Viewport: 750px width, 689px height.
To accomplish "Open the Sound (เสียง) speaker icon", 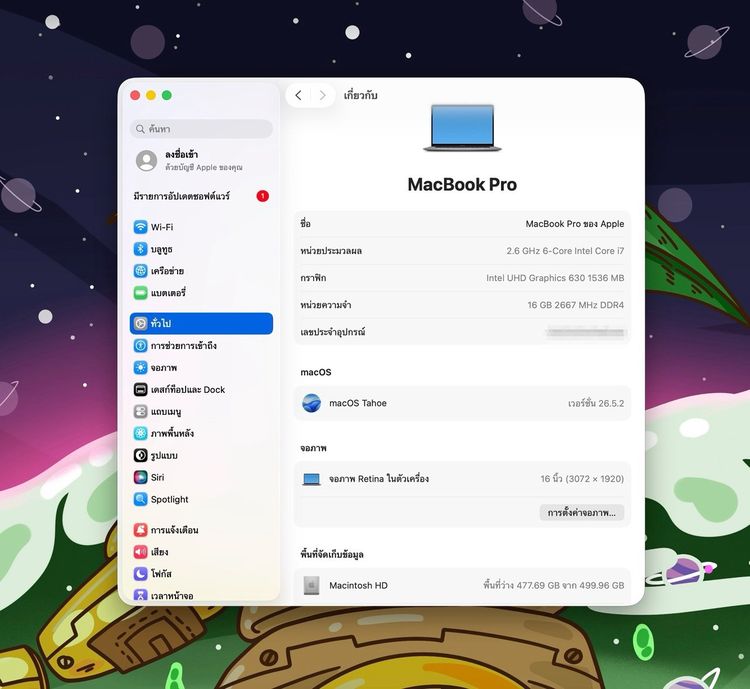I will pos(140,552).
